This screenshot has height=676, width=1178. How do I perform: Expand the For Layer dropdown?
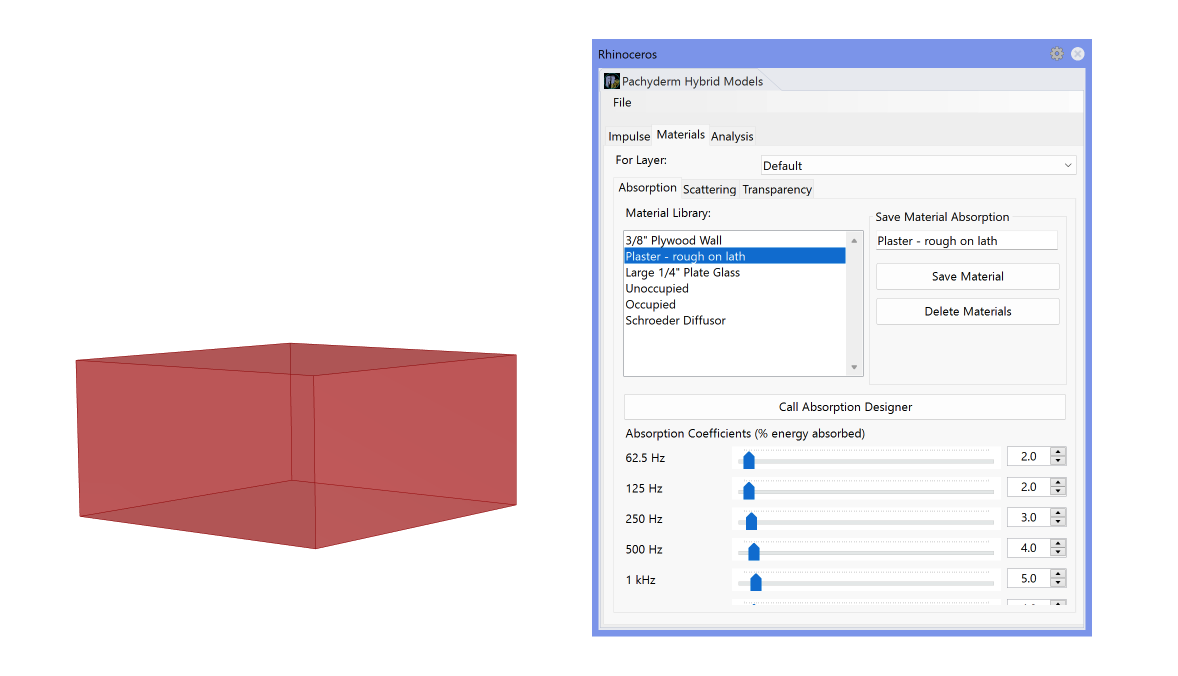click(918, 165)
